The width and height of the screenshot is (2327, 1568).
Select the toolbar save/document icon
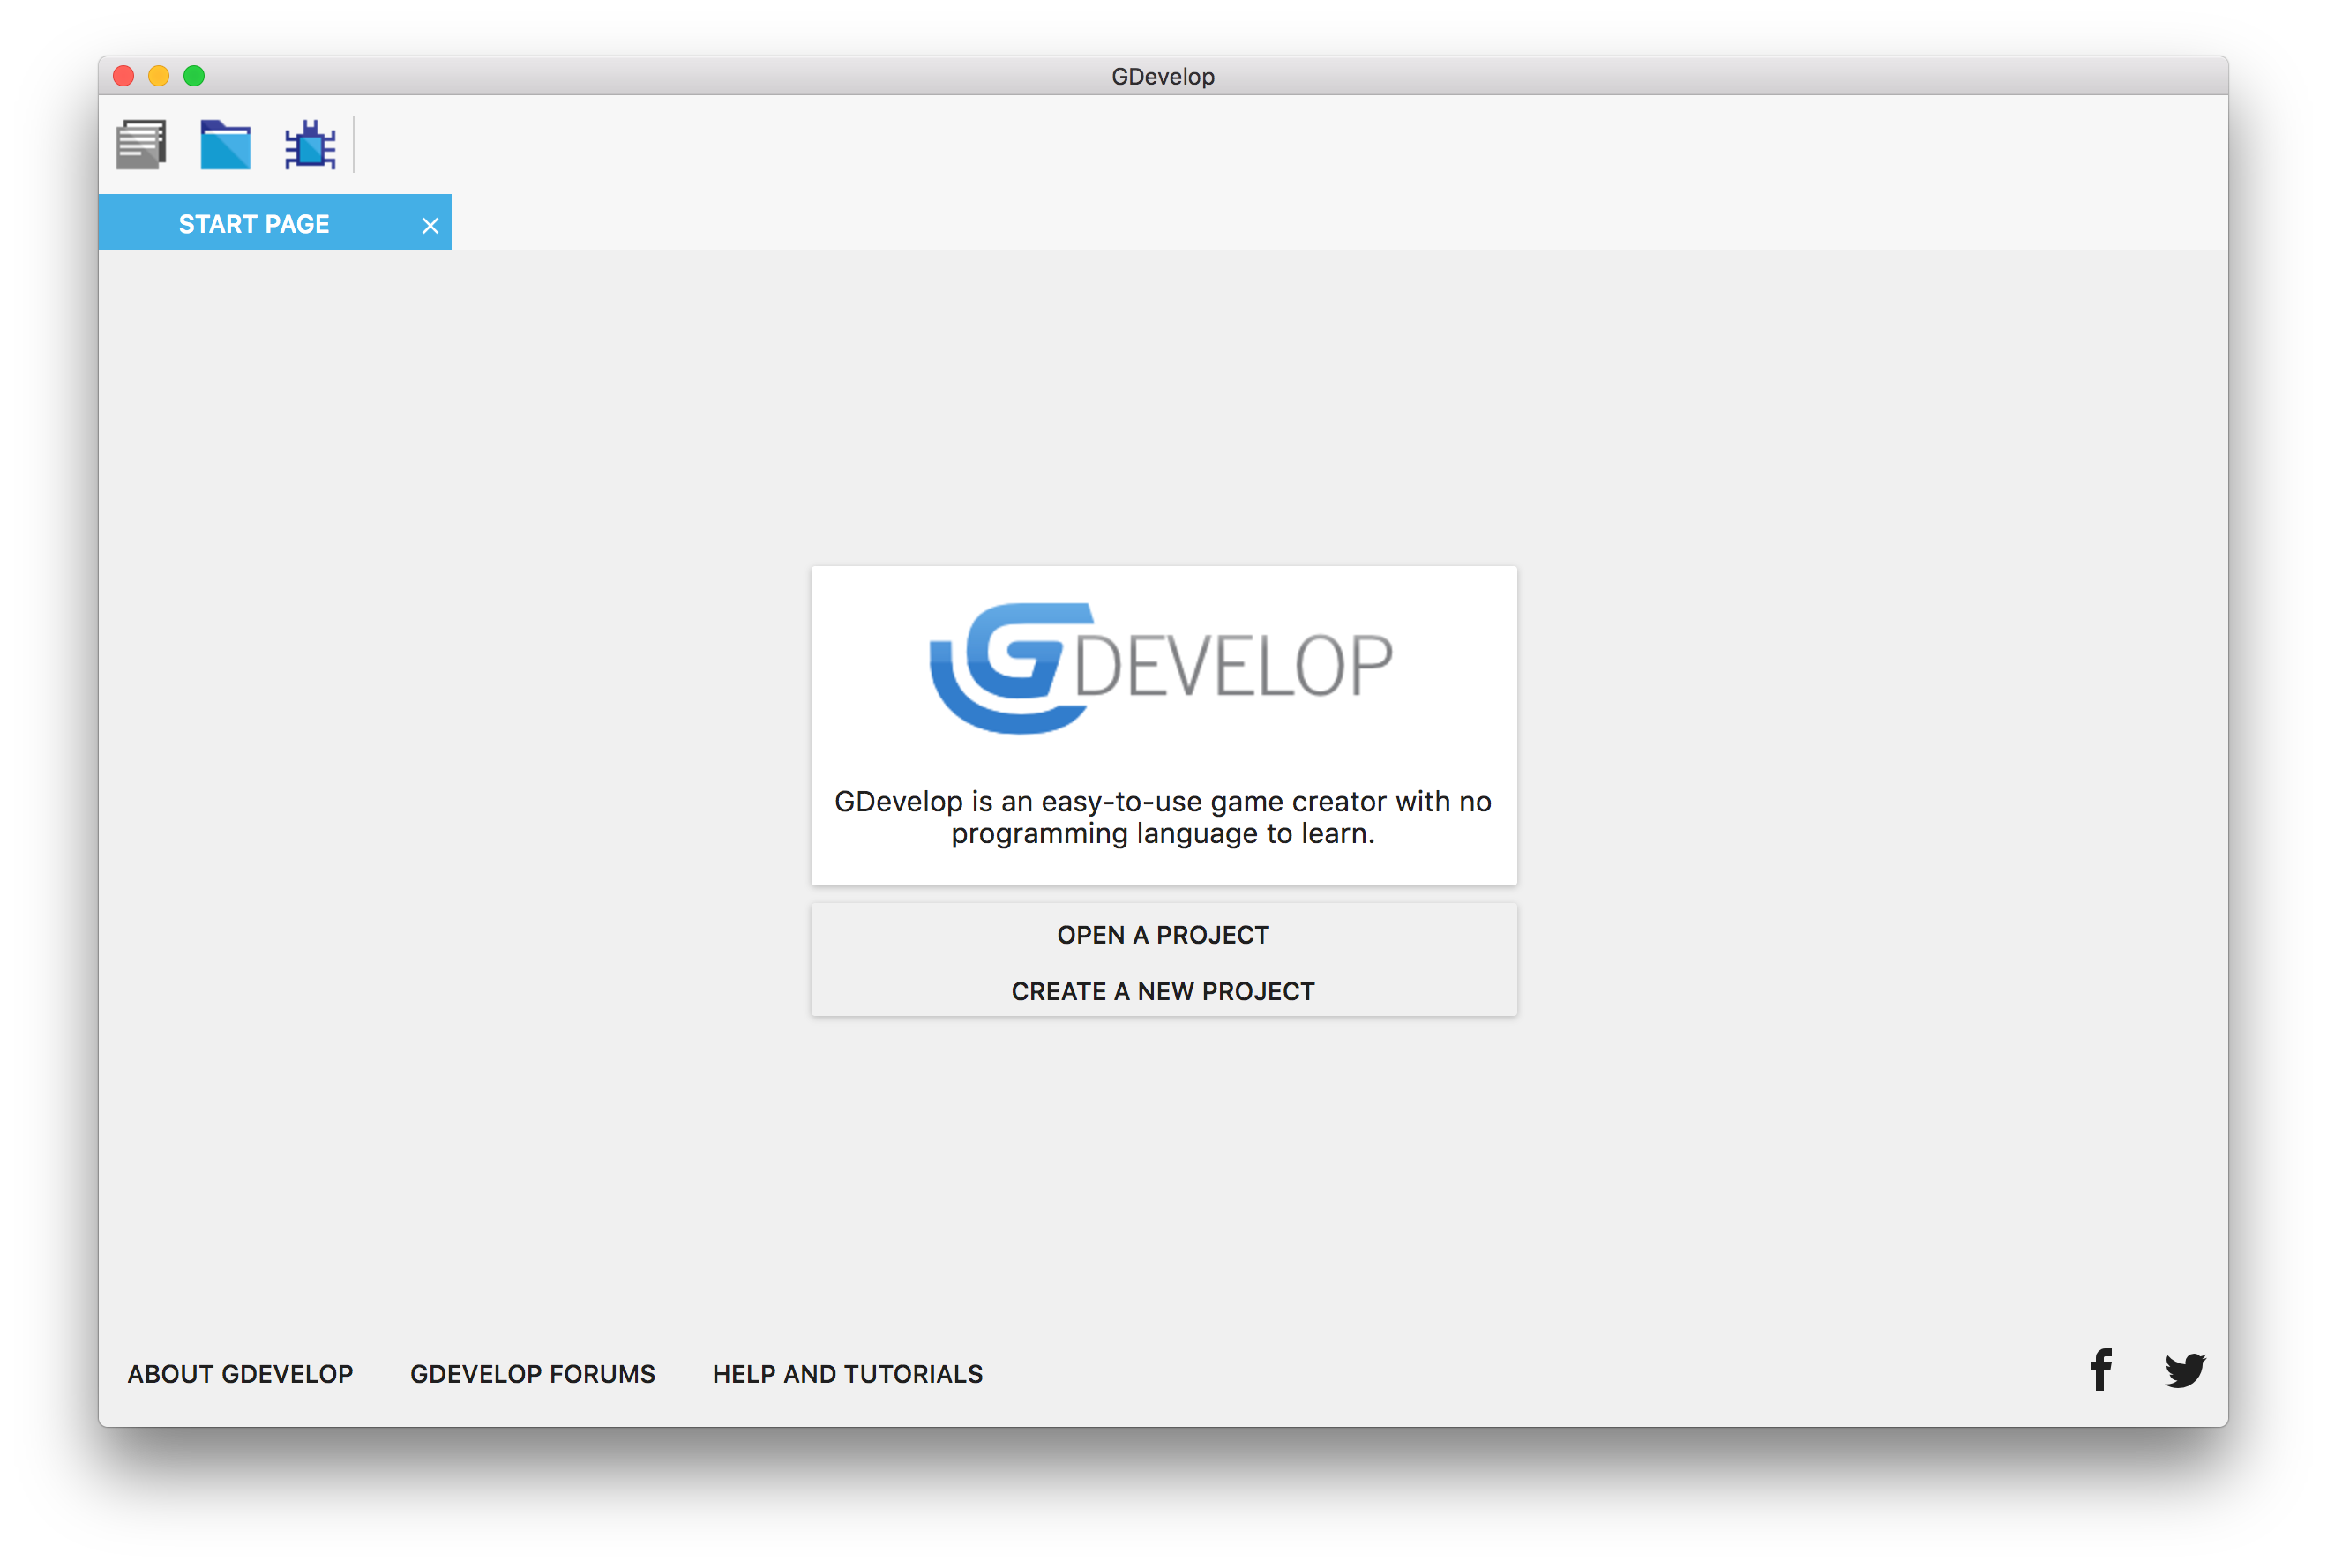coord(140,146)
